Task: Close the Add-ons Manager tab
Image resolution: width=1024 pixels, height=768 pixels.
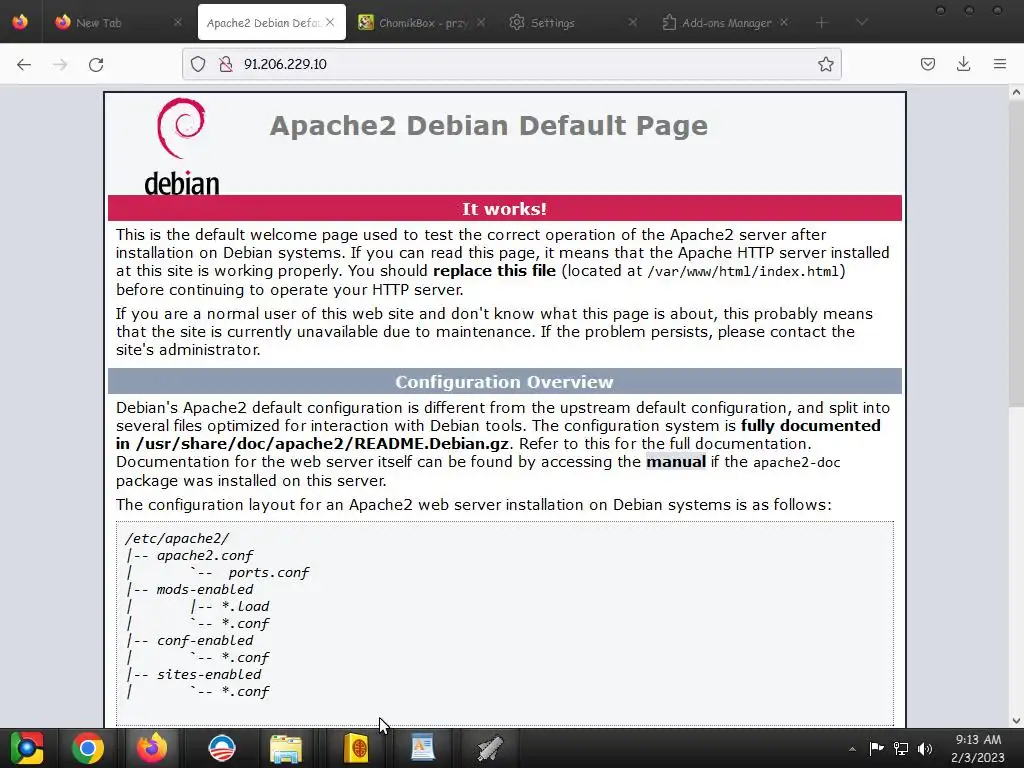Action: coord(784,23)
